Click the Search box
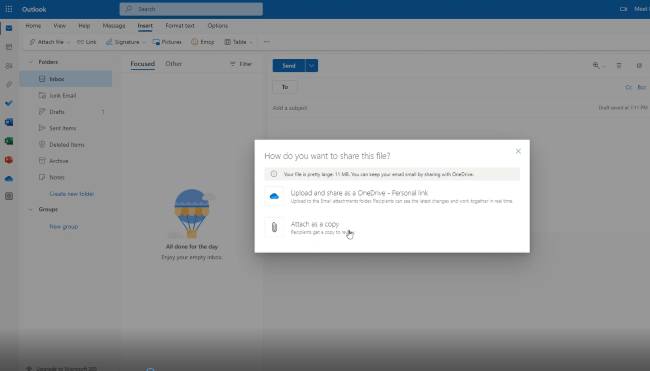Screen dimensions: 650x371 tap(191, 9)
